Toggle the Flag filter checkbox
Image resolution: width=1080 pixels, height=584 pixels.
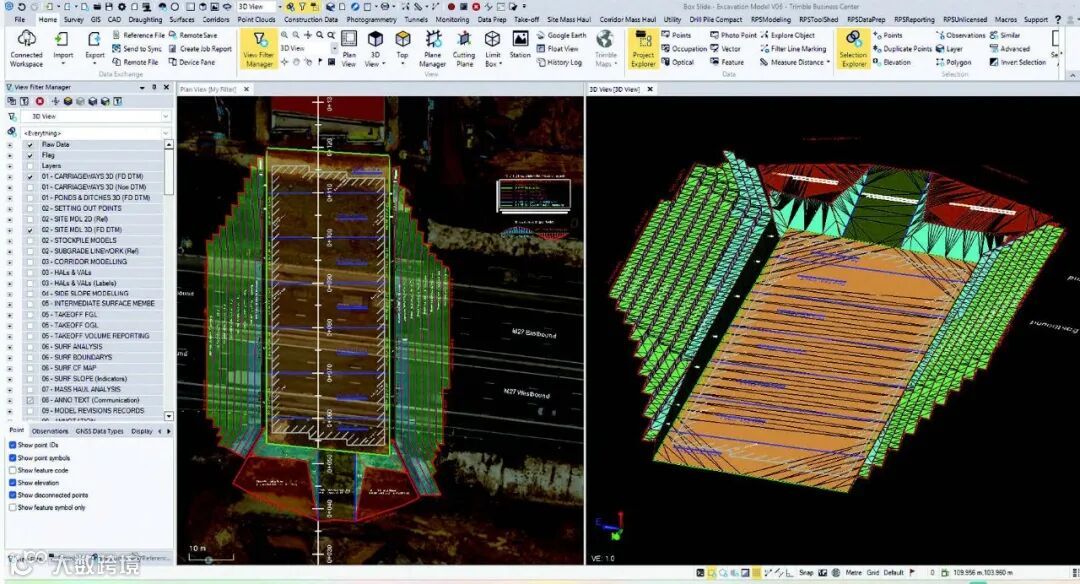30,156
